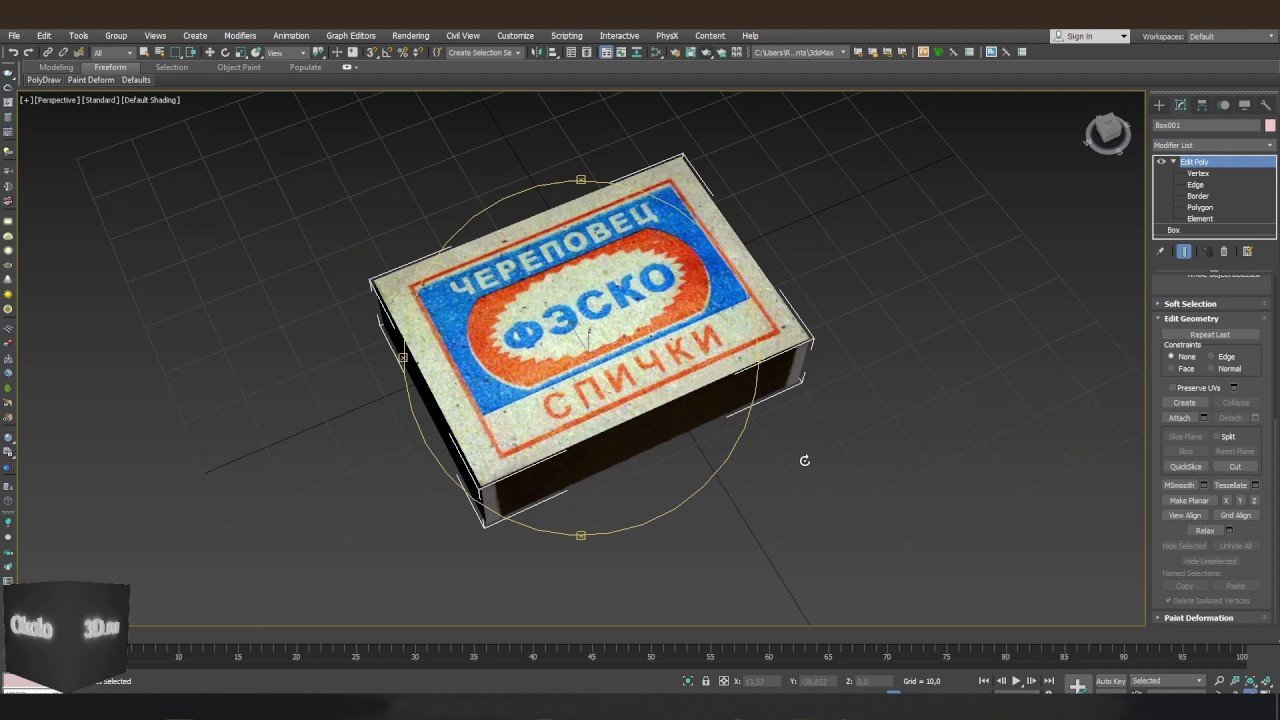Enable the Preserve UVs checkbox

coord(1172,388)
